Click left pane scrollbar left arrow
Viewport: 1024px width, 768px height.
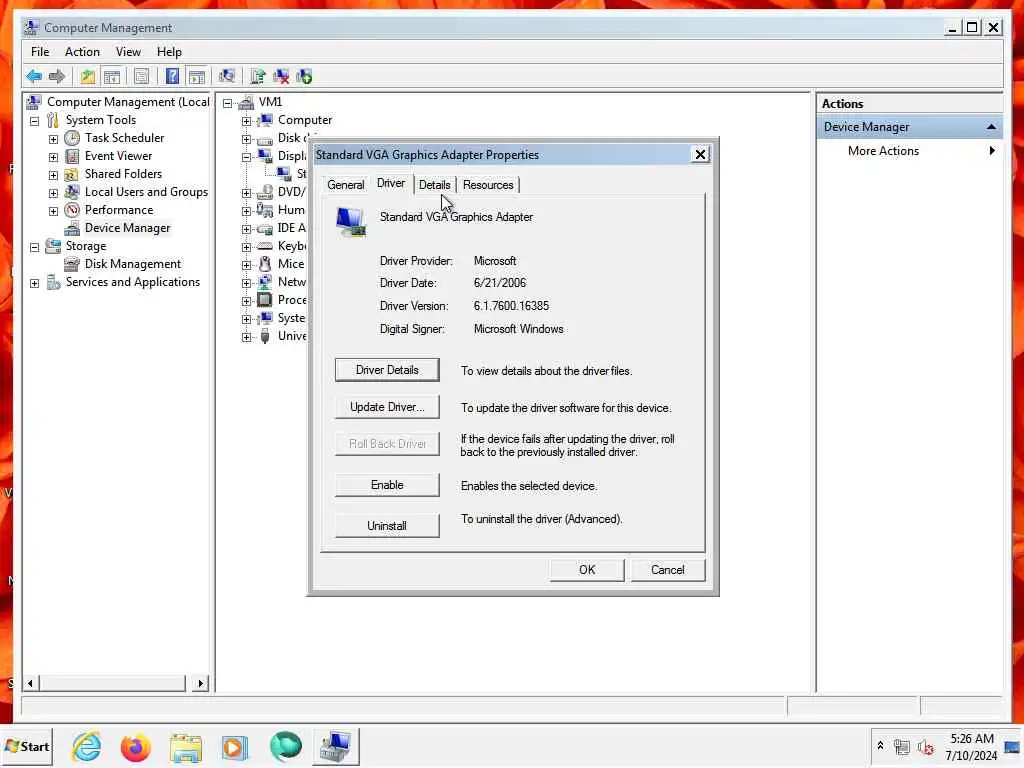pos(30,683)
